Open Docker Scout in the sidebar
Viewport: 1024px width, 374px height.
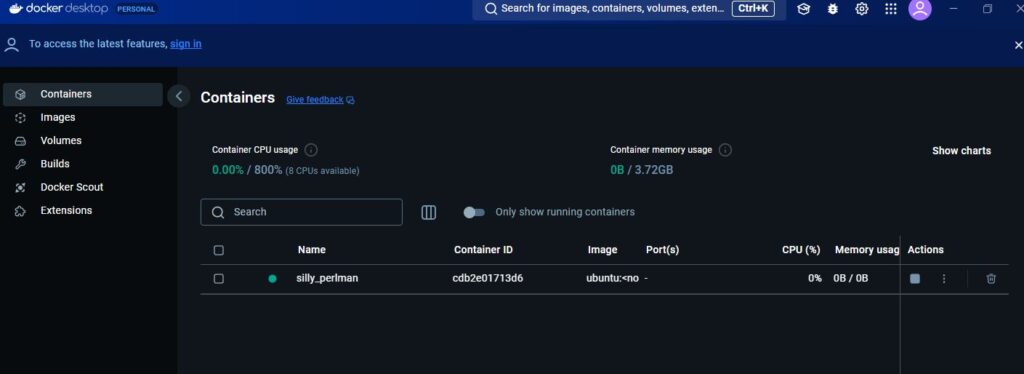tap(83, 187)
